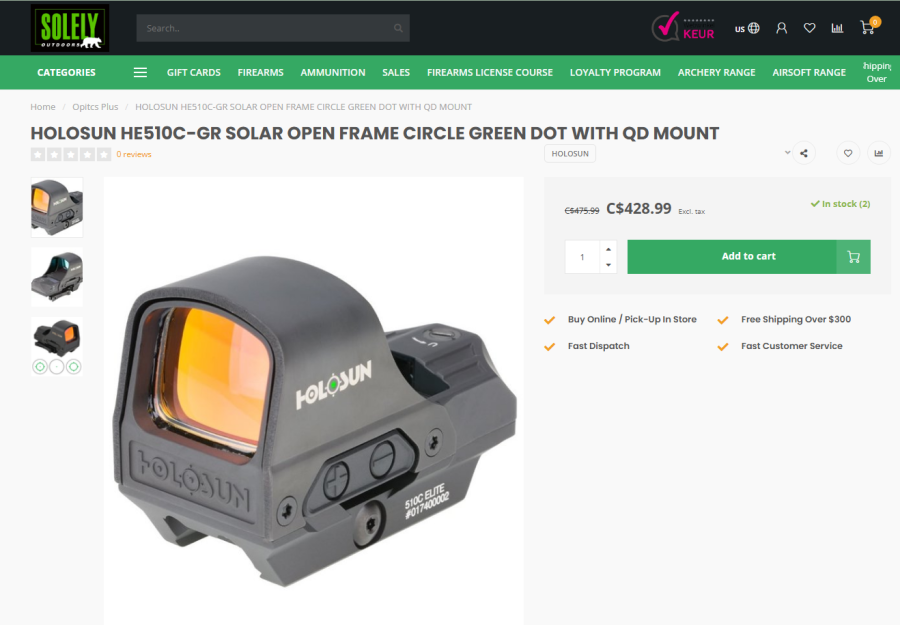Click the Solely Outdoors logo
The width and height of the screenshot is (900, 625).
coord(70,28)
